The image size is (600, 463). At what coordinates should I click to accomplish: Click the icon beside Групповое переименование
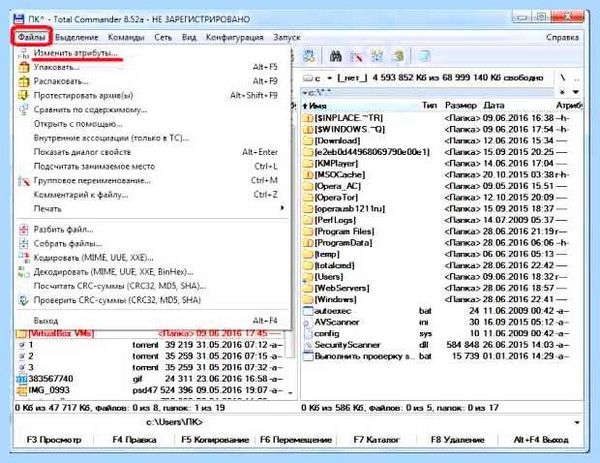(24, 181)
